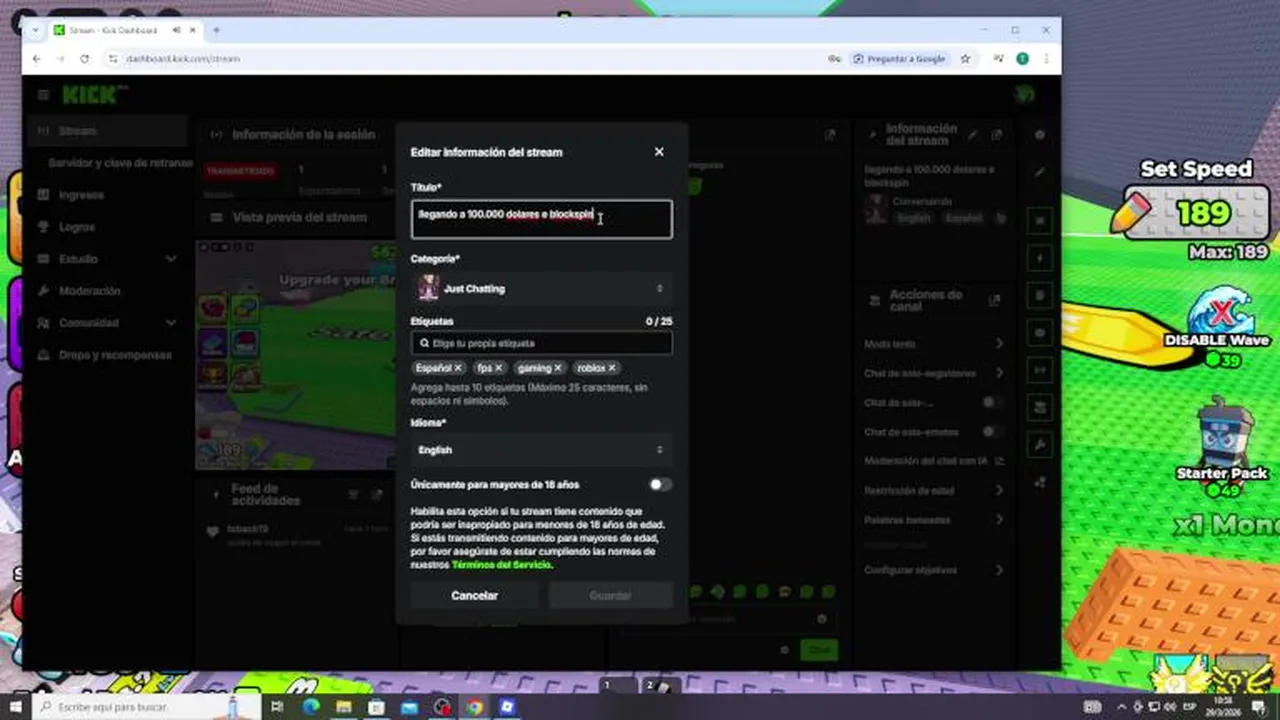1280x720 pixels.
Task: Close the Editar información del stream dialog
Action: [659, 152]
